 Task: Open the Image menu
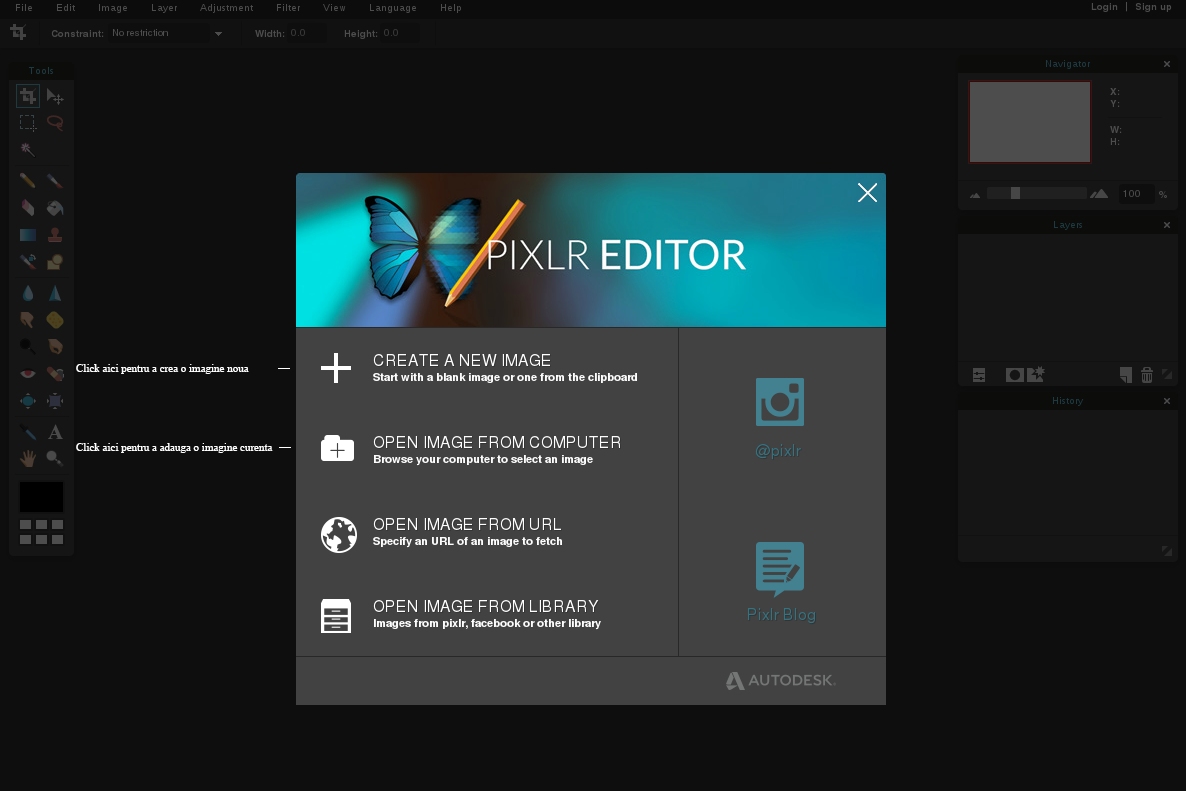point(113,8)
